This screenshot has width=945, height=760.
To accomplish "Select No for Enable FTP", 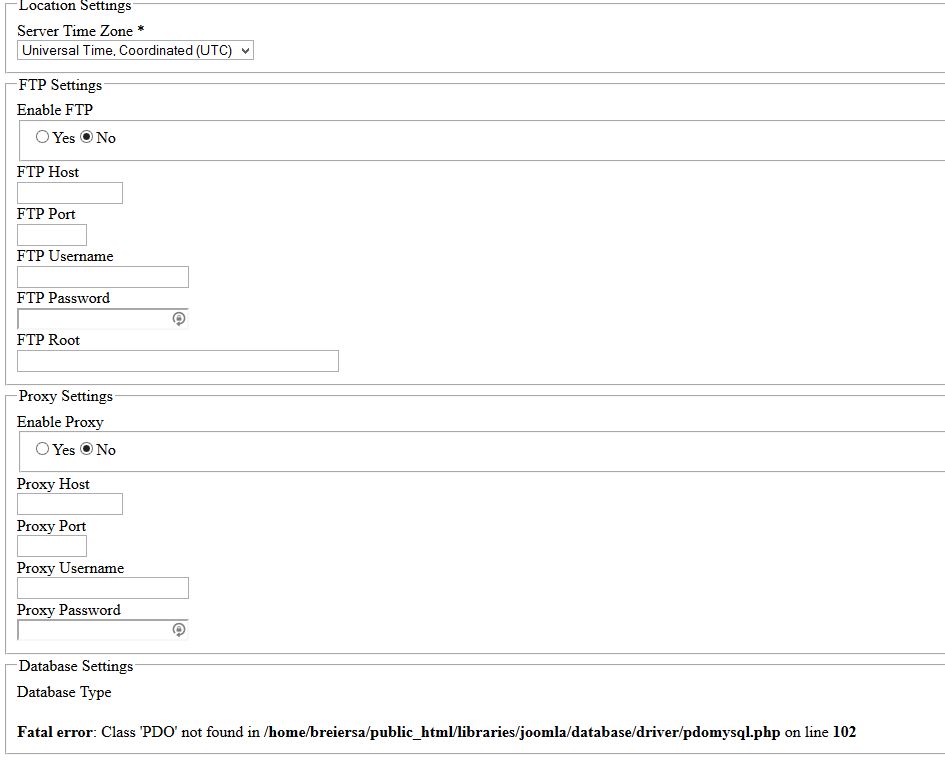I will (87, 137).
